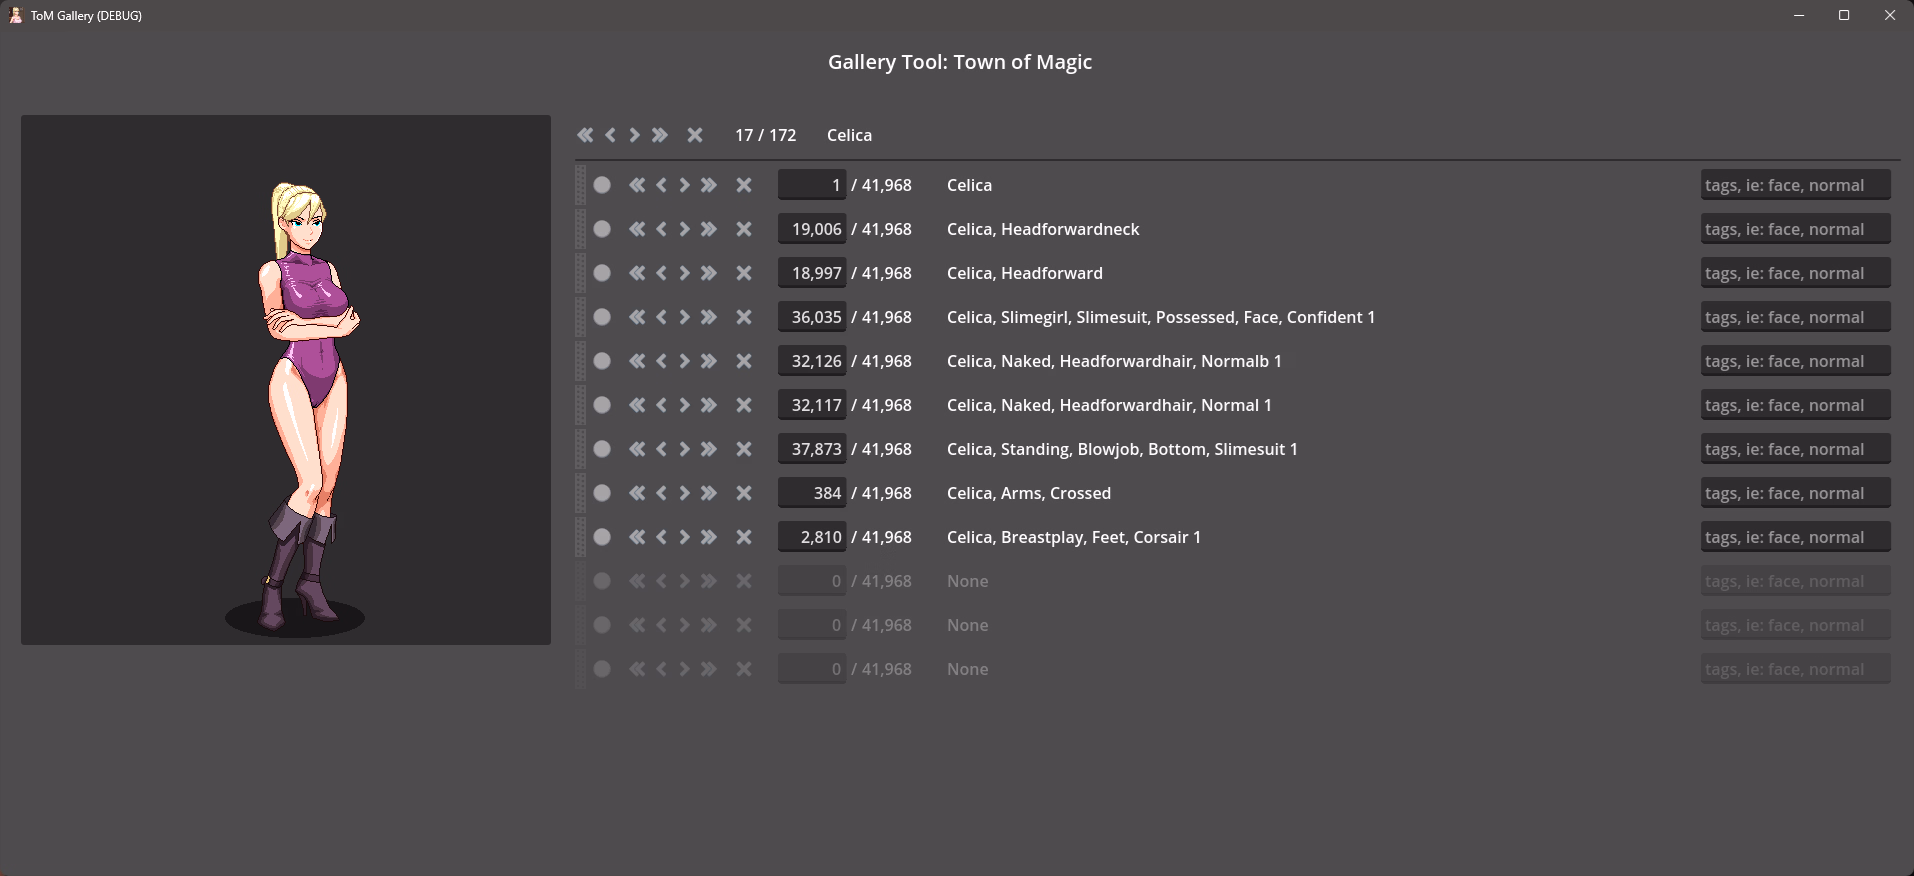The height and width of the screenshot is (876, 1914).
Task: Select the 'Celica, Headforwardneck' label text
Action: (x=1043, y=229)
